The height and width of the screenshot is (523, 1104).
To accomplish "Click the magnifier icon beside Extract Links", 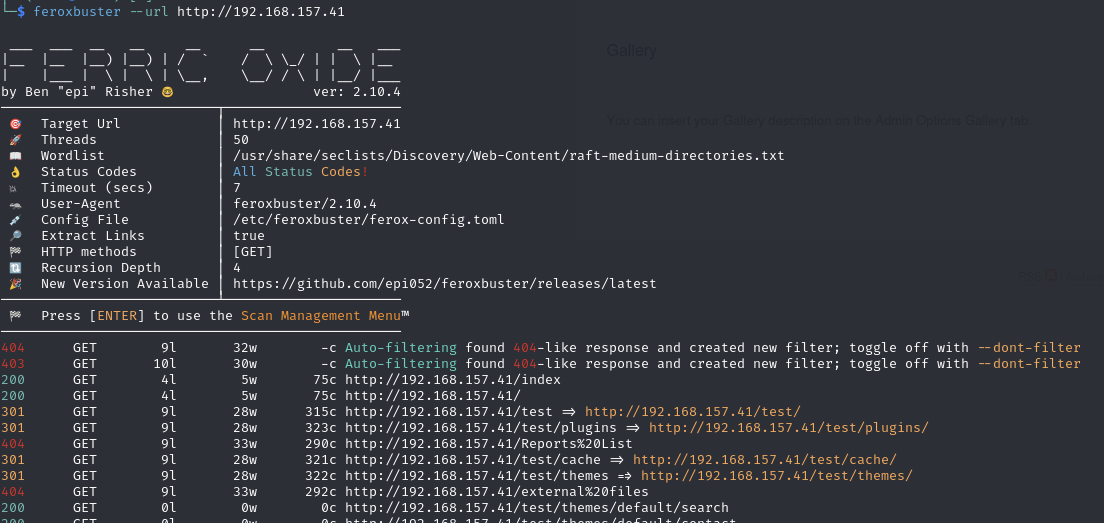I will pyautogui.click(x=15, y=236).
